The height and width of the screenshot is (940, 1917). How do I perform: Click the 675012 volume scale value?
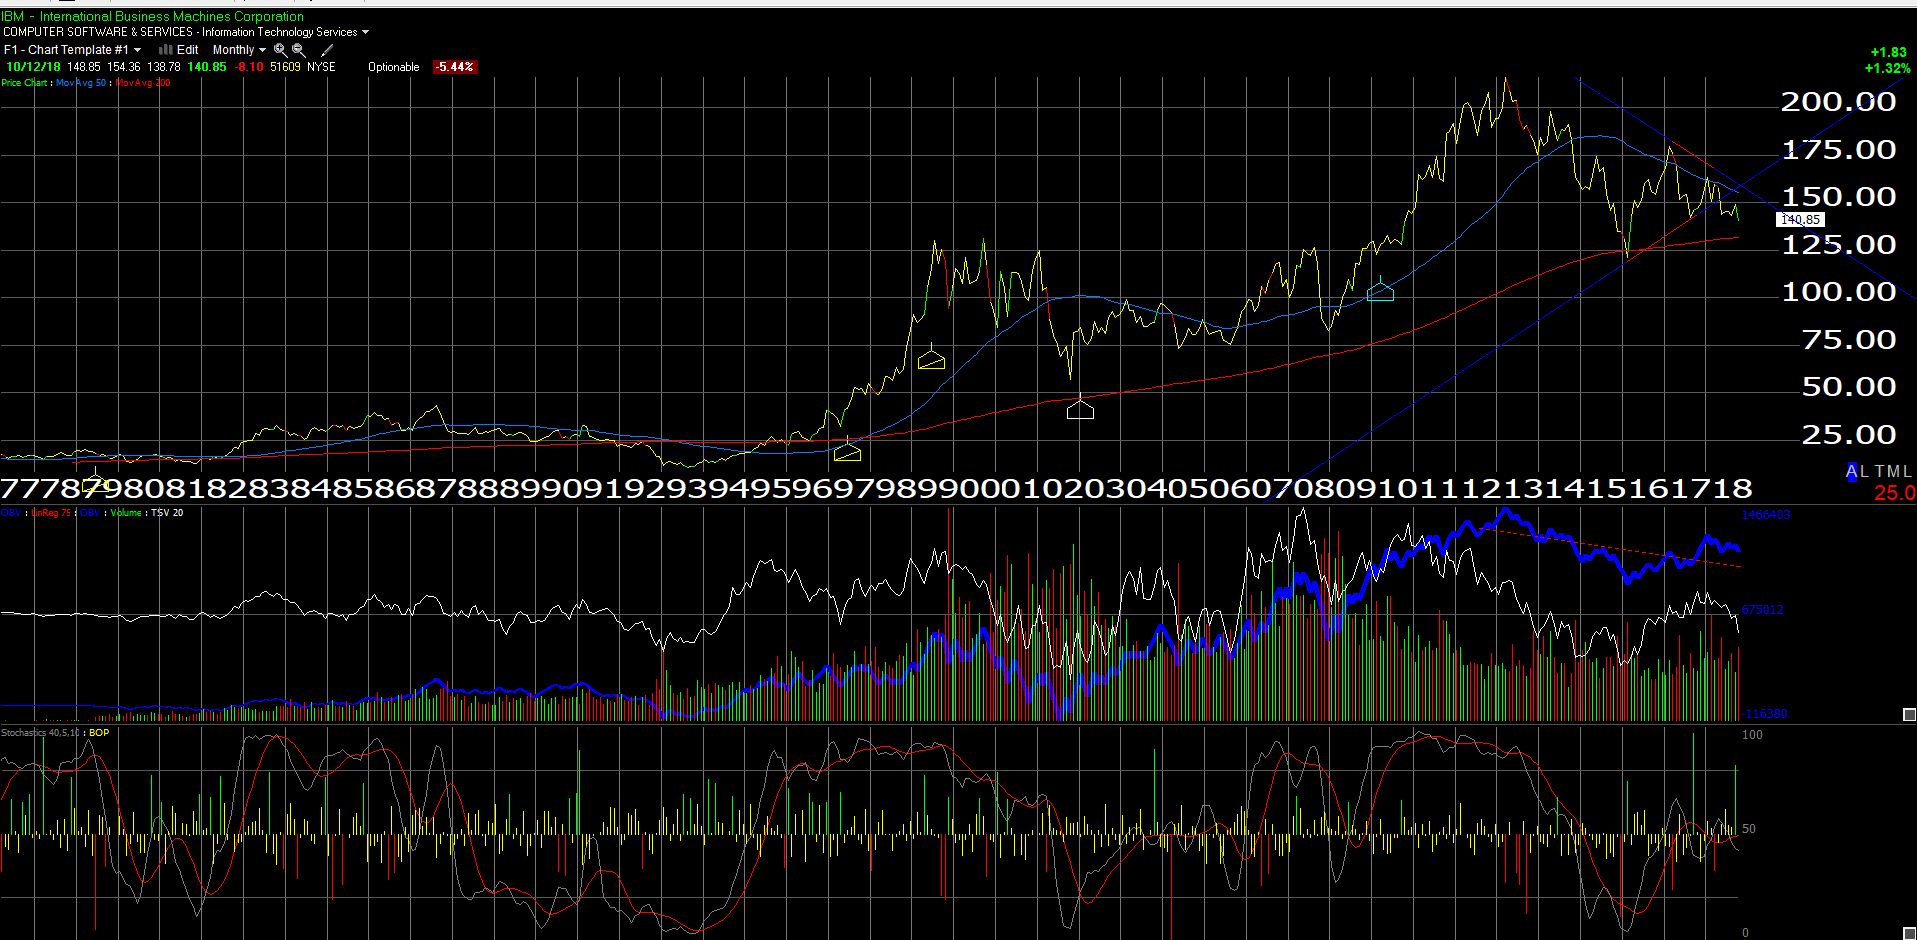(x=1762, y=609)
